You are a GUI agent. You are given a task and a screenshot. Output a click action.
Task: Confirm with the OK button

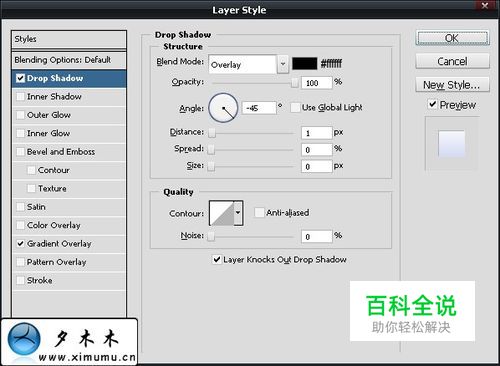pyautogui.click(x=452, y=38)
